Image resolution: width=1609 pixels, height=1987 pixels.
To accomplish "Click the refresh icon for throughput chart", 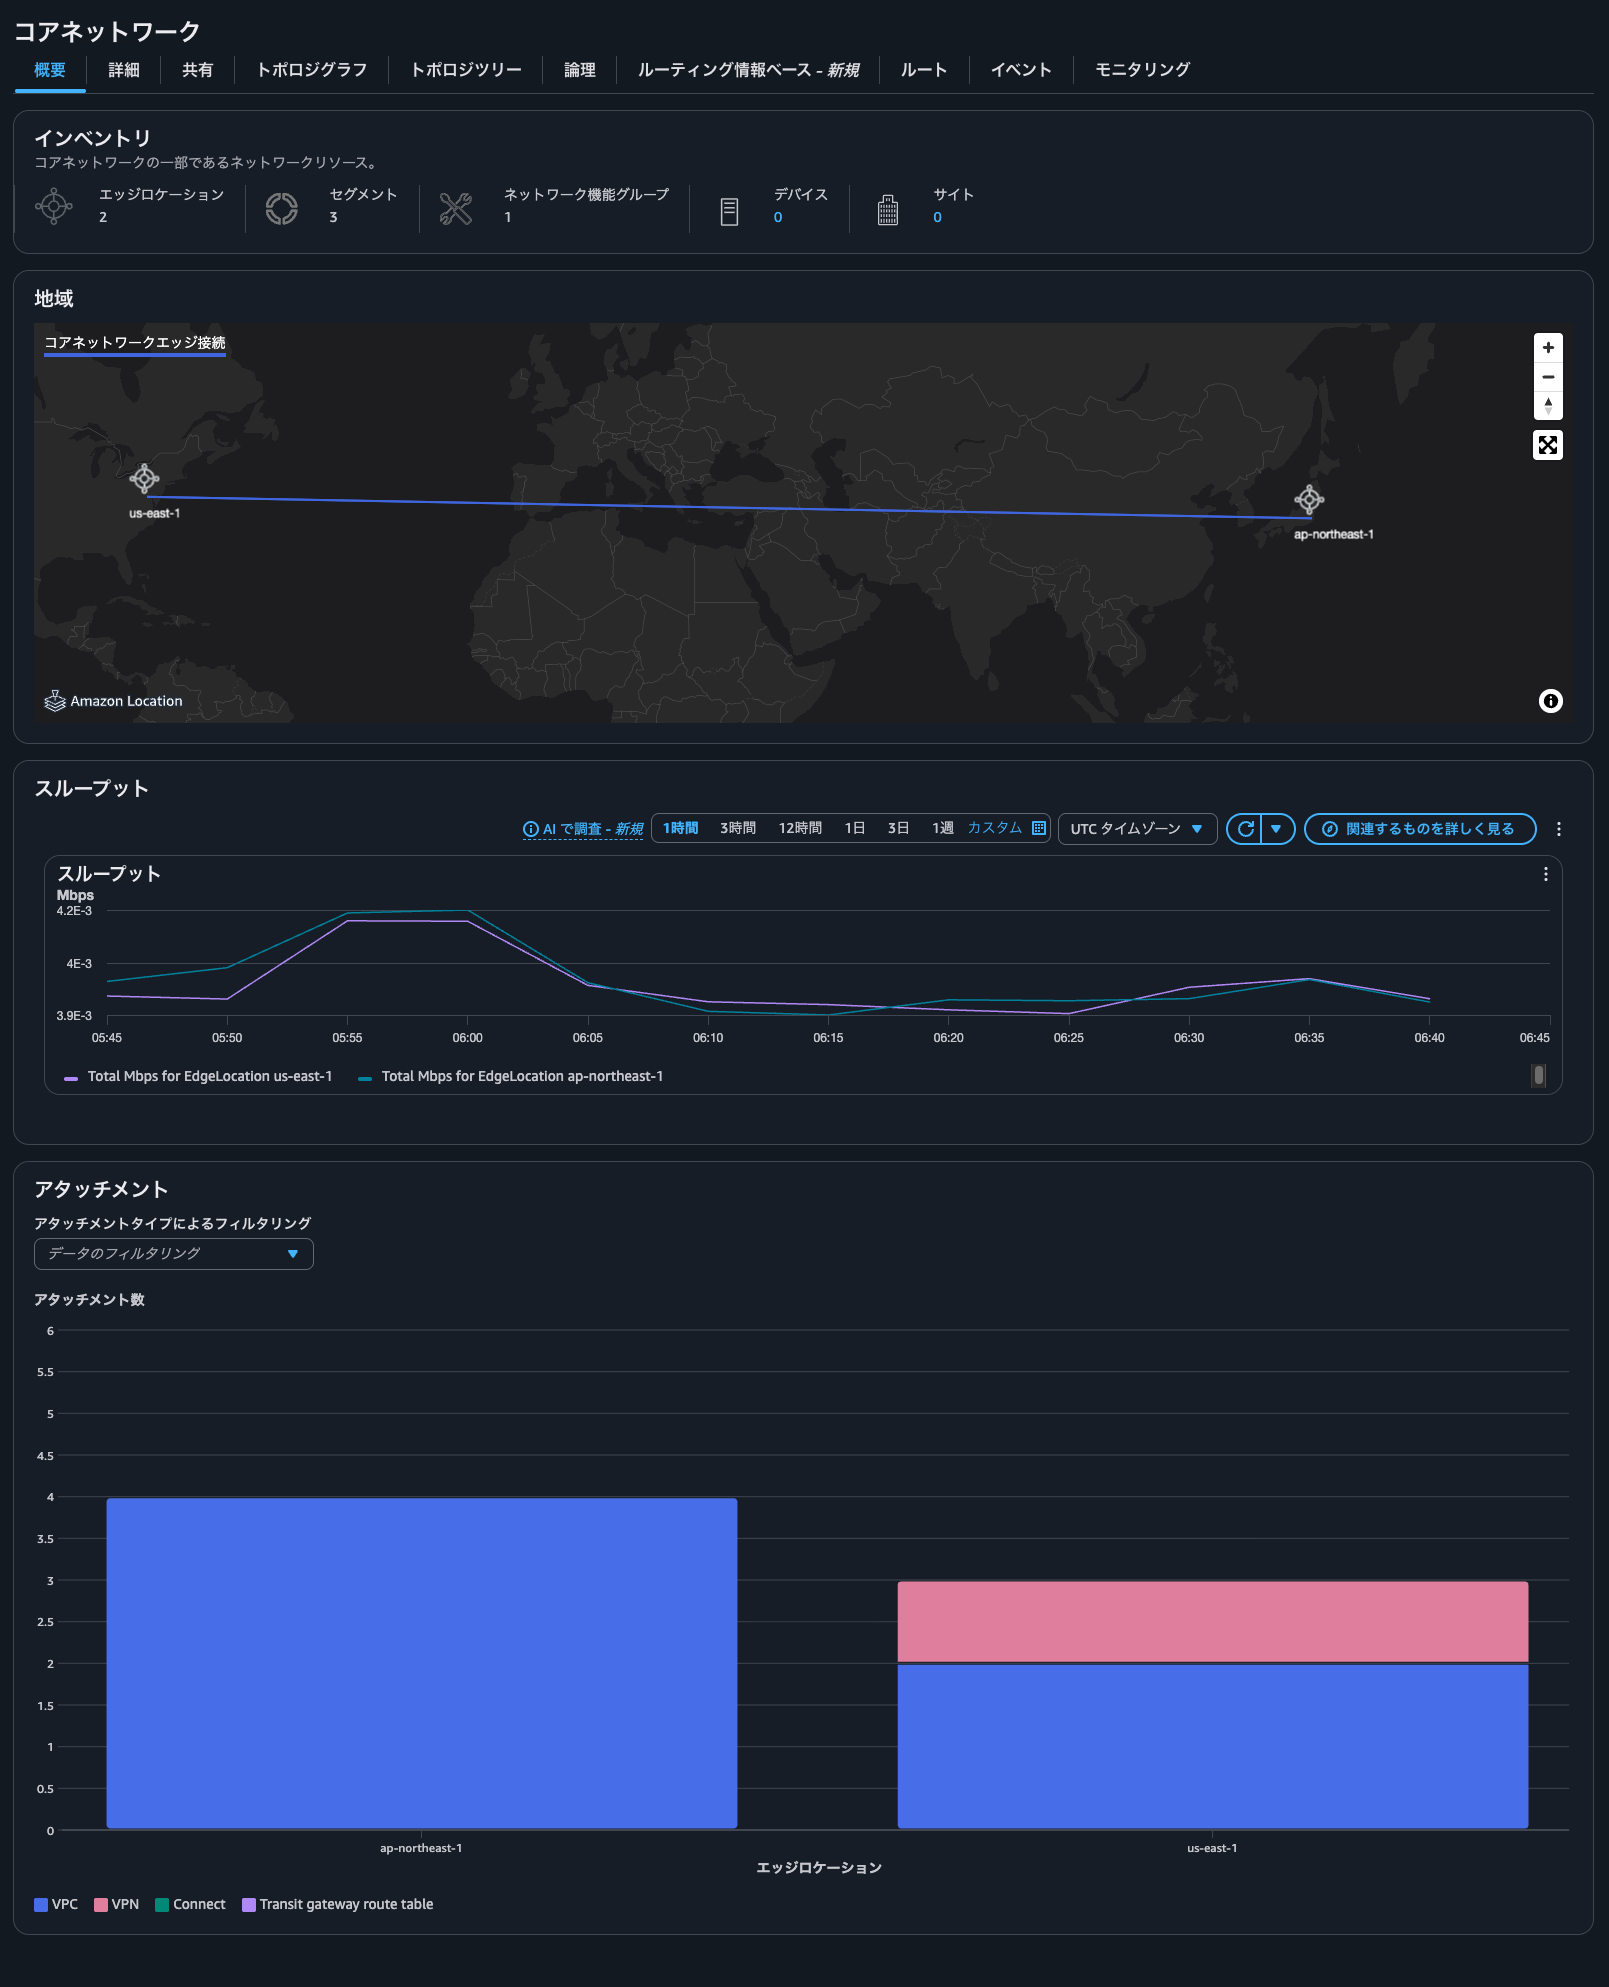I will pyautogui.click(x=1244, y=829).
